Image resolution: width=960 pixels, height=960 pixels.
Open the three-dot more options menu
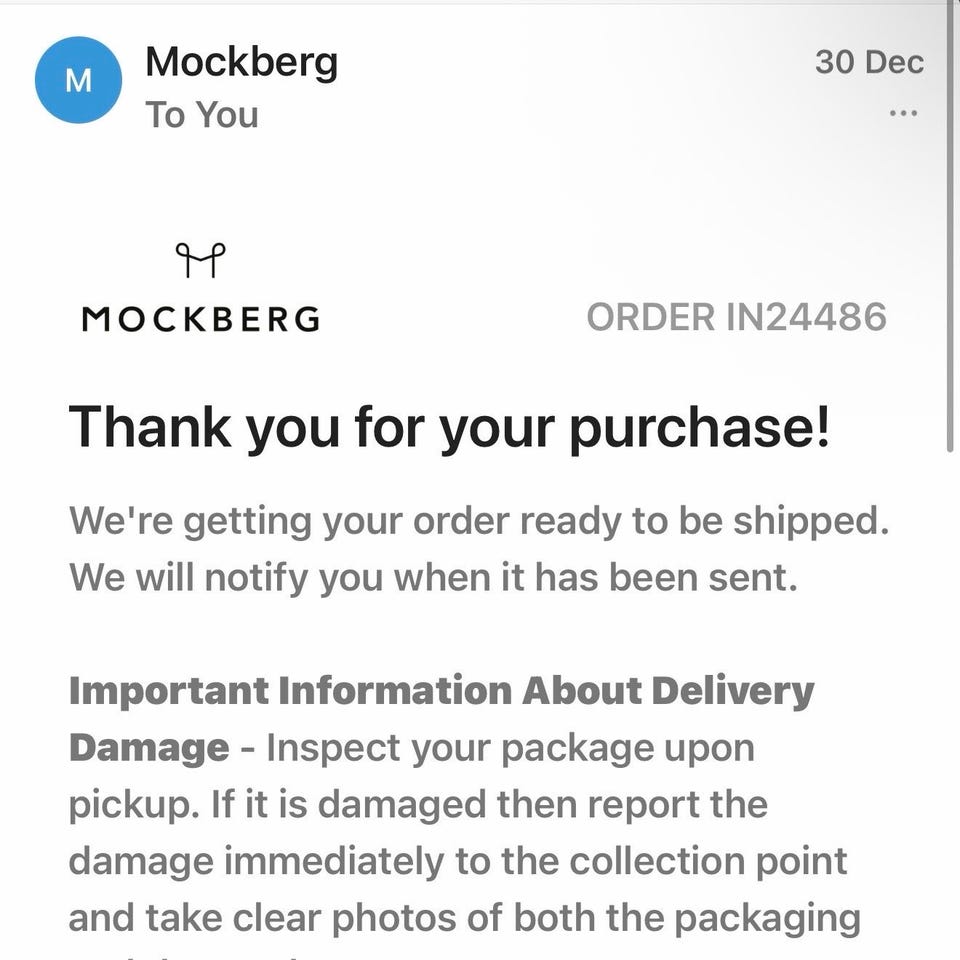pyautogui.click(x=902, y=113)
